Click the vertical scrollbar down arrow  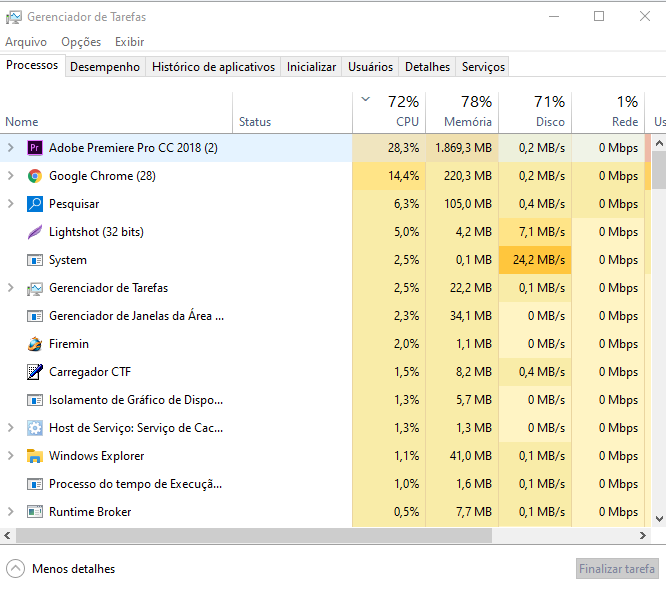tap(659, 519)
